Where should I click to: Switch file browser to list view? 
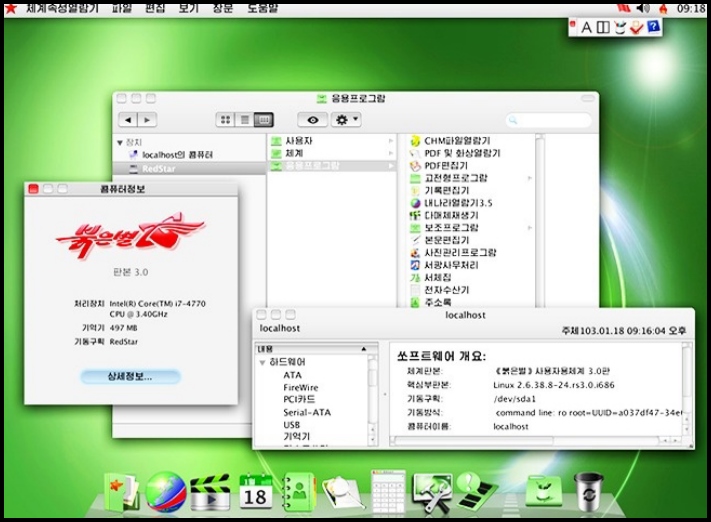tap(244, 120)
